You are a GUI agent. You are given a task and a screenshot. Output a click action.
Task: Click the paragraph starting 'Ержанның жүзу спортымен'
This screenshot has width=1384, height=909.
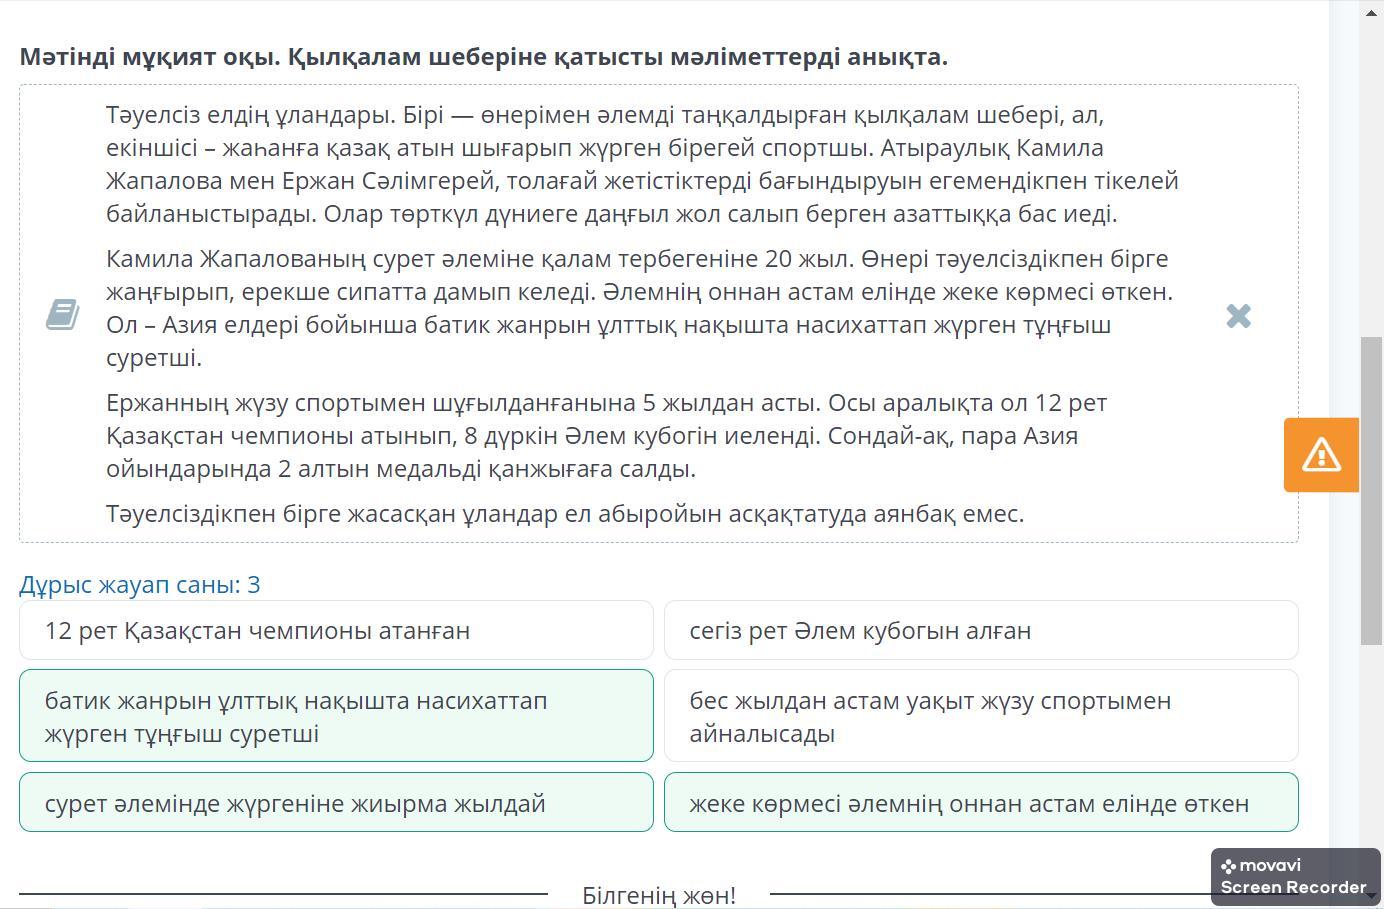607,436
